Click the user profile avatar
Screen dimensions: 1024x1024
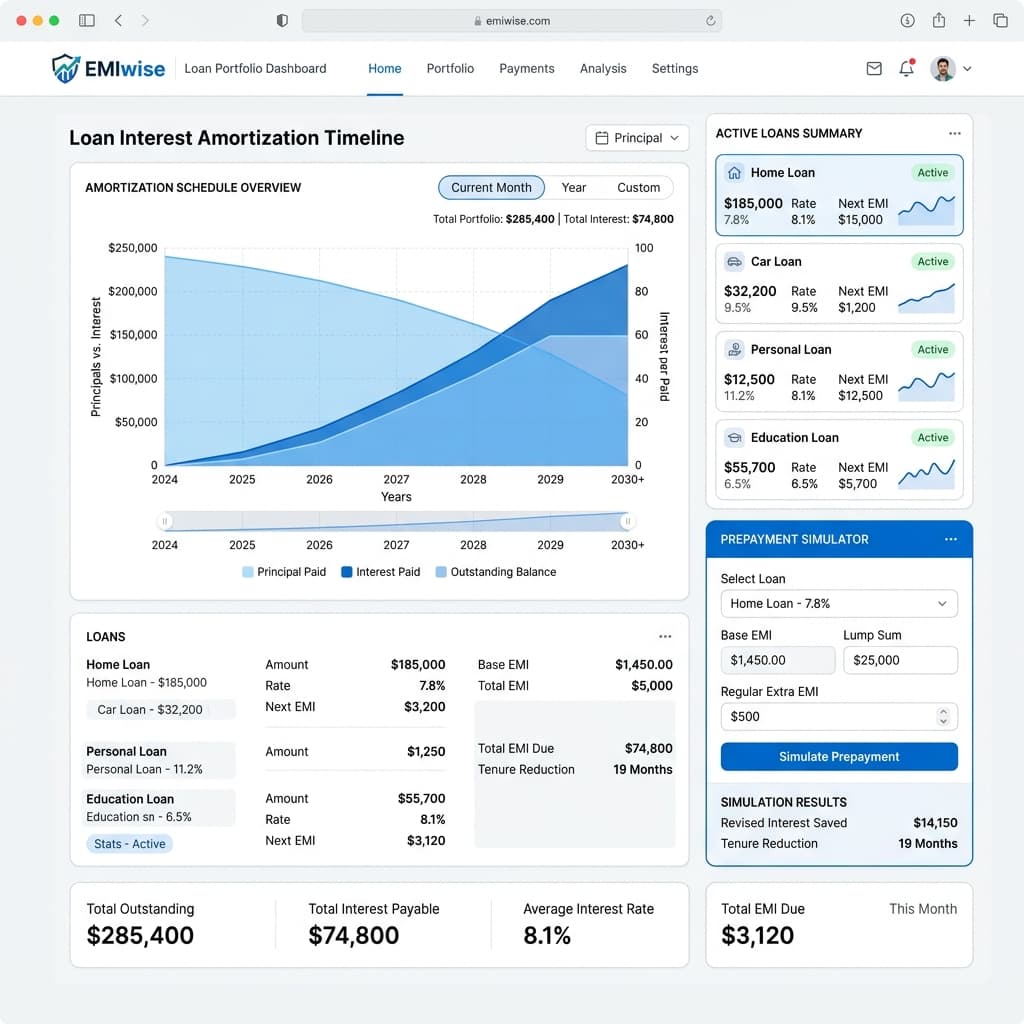pyautogui.click(x=942, y=69)
